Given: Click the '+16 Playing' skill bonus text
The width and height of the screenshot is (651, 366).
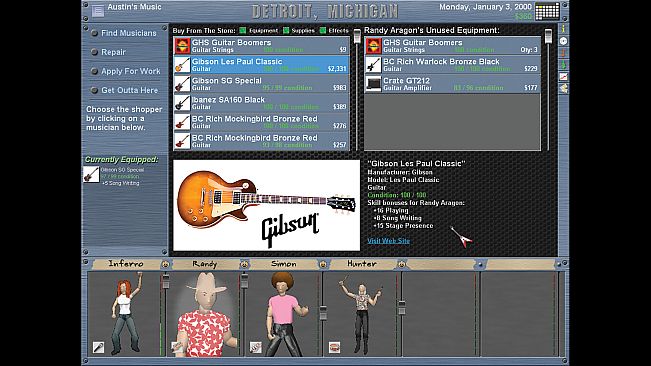Looking at the screenshot, I should coord(391,210).
